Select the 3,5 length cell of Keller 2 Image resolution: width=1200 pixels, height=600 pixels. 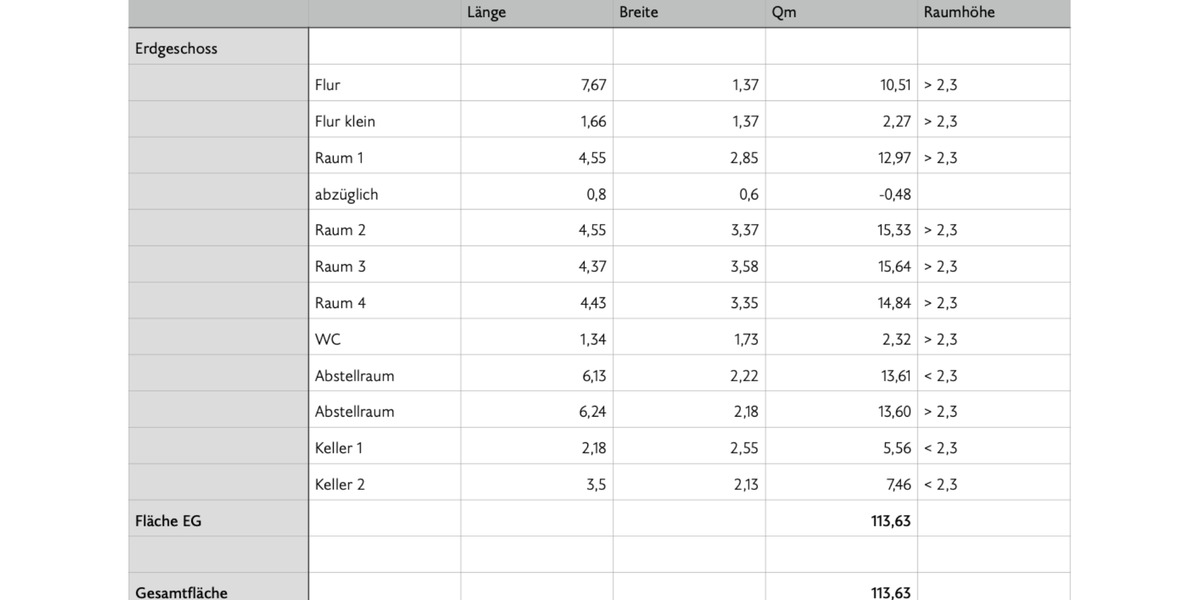click(536, 484)
